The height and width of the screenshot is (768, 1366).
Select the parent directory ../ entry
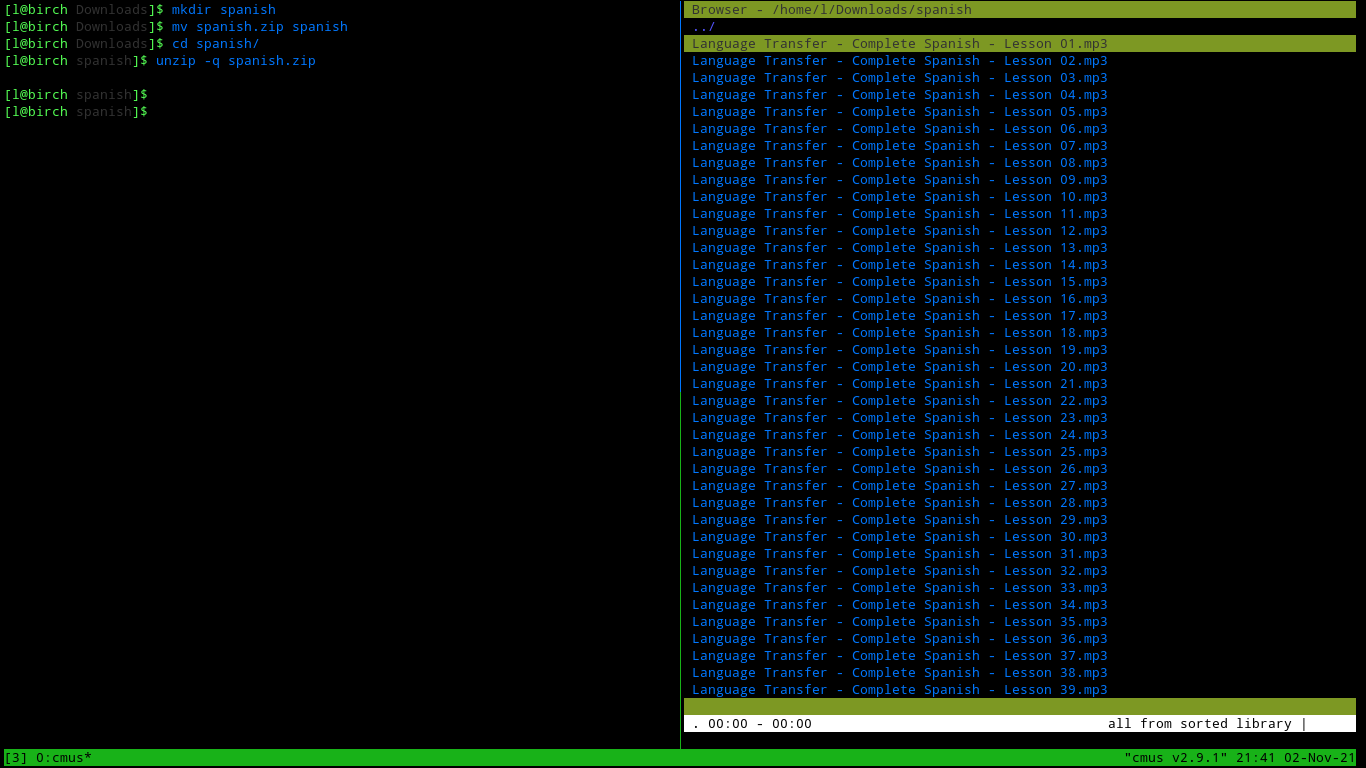click(1020, 26)
